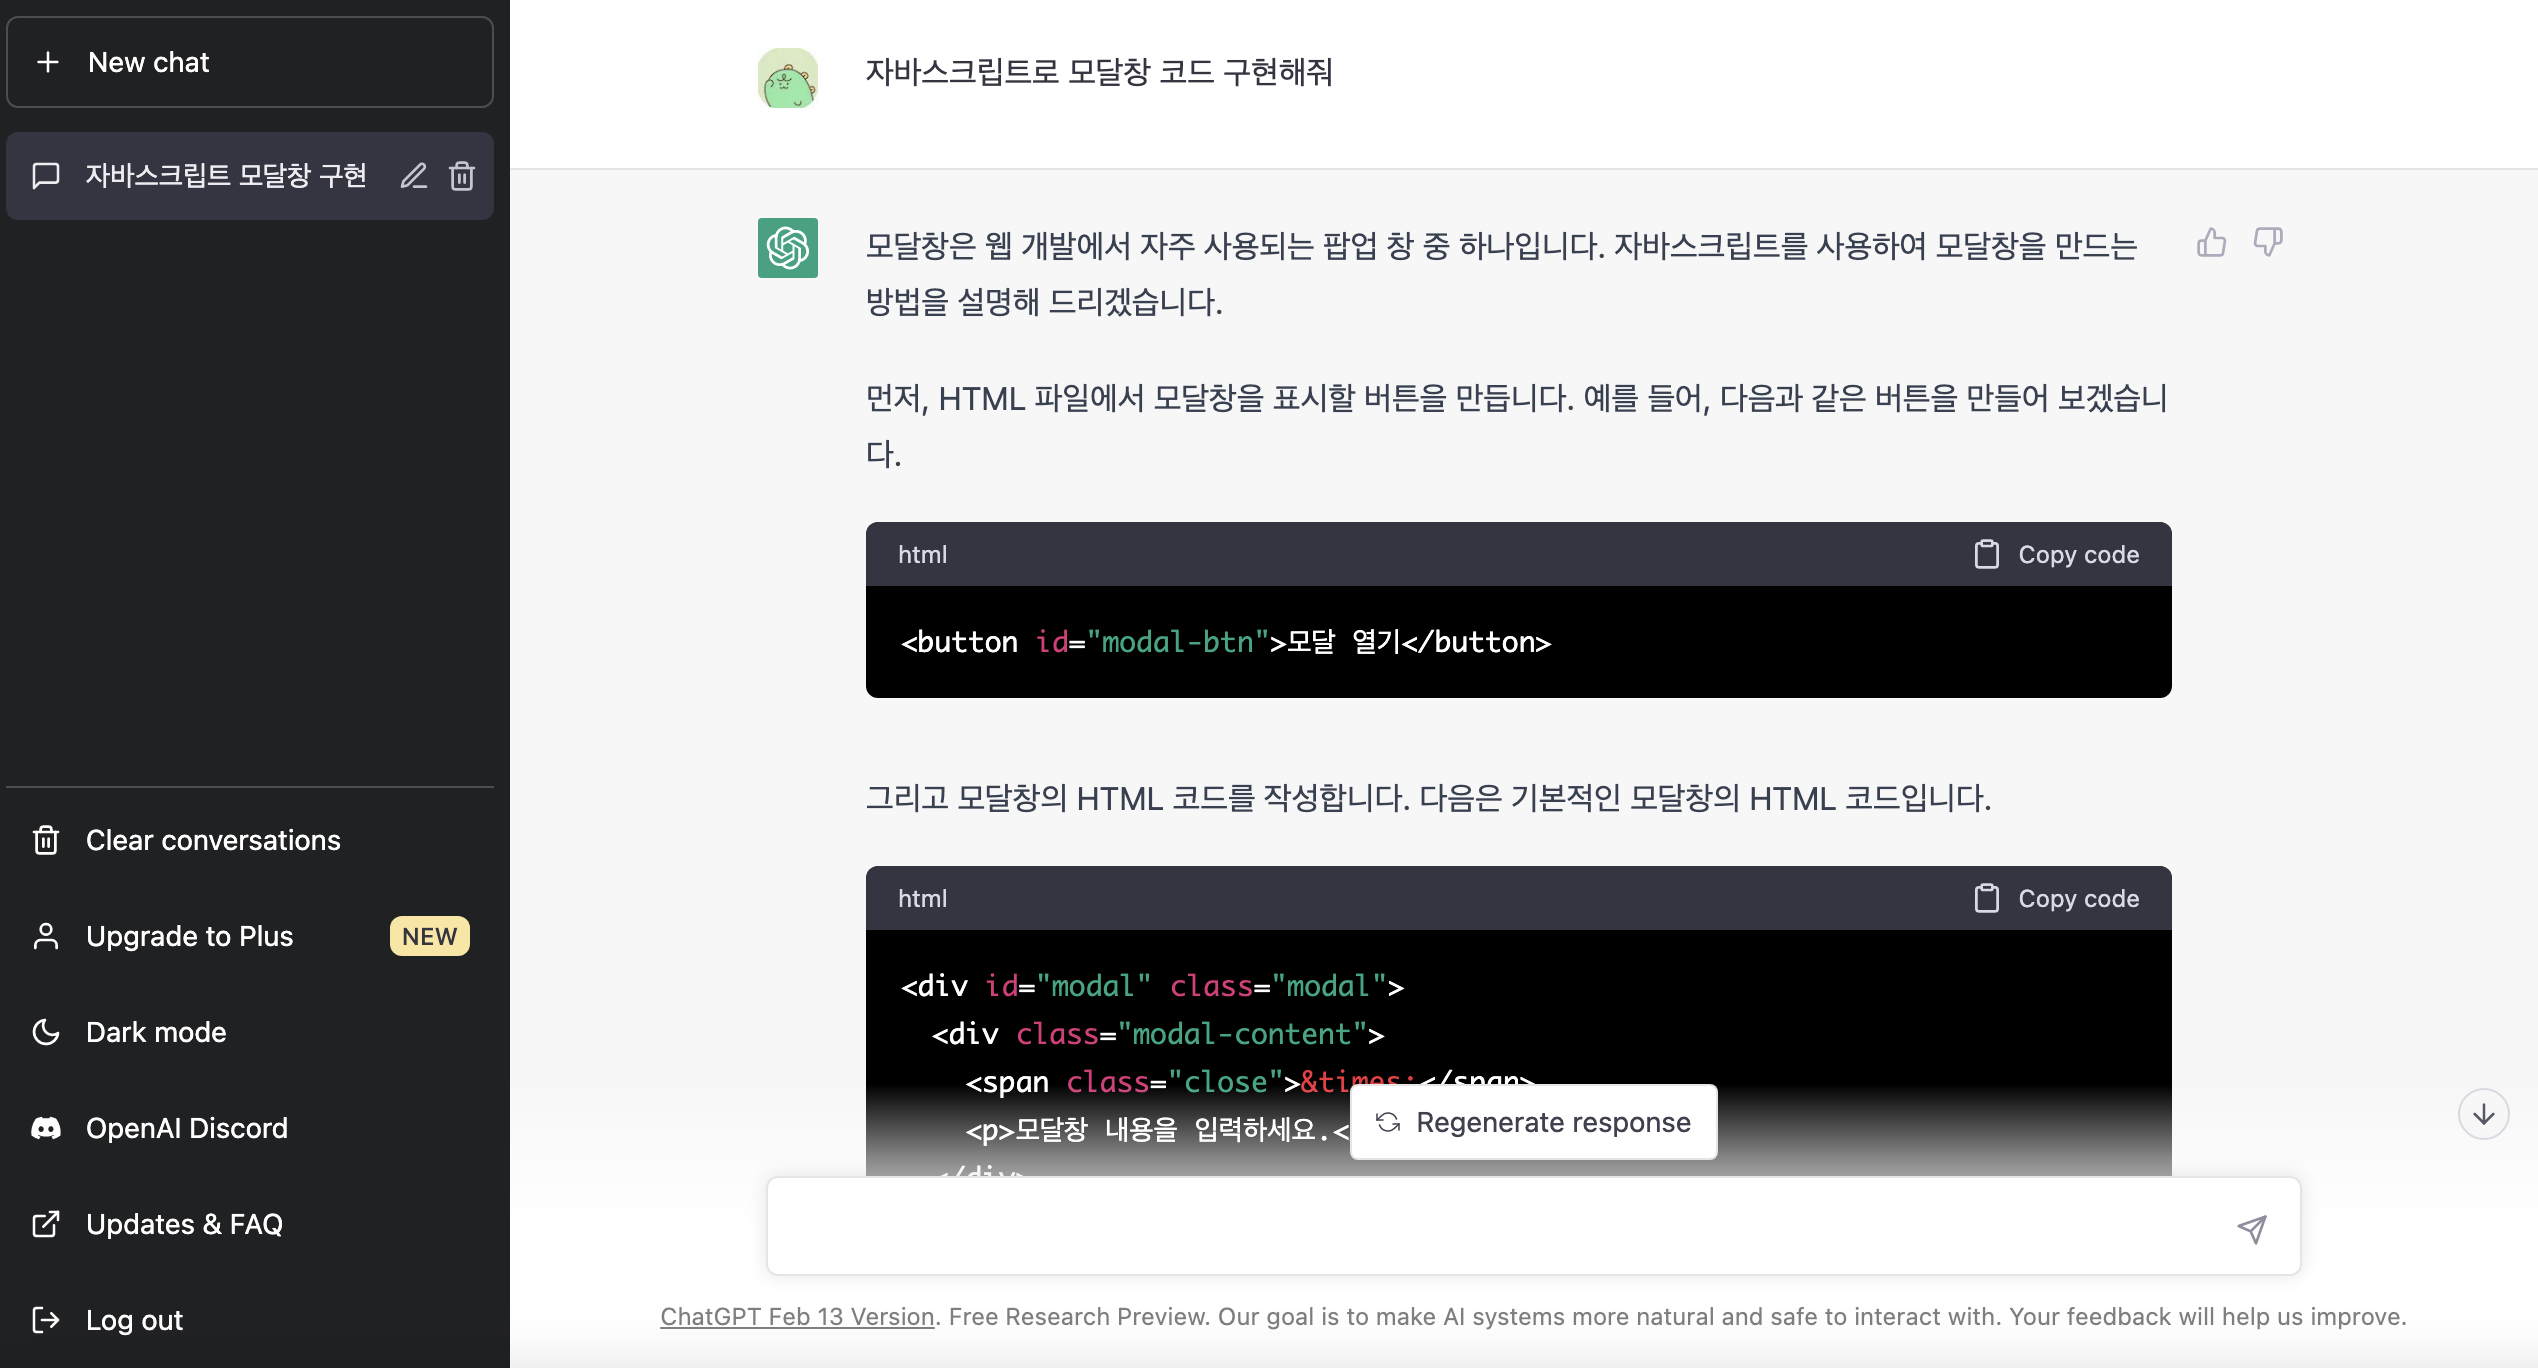The image size is (2538, 1368).
Task: Delete the chat using the trash icon
Action: coord(462,176)
